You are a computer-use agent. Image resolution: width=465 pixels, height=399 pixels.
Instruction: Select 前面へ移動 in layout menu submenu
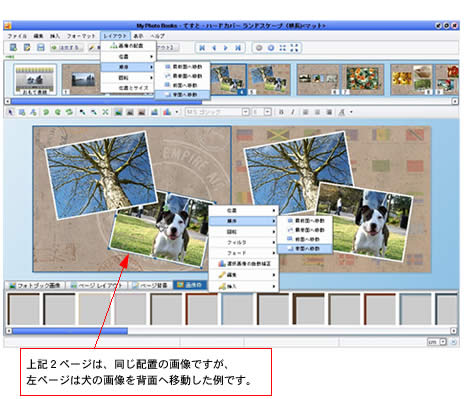pyautogui.click(x=183, y=85)
